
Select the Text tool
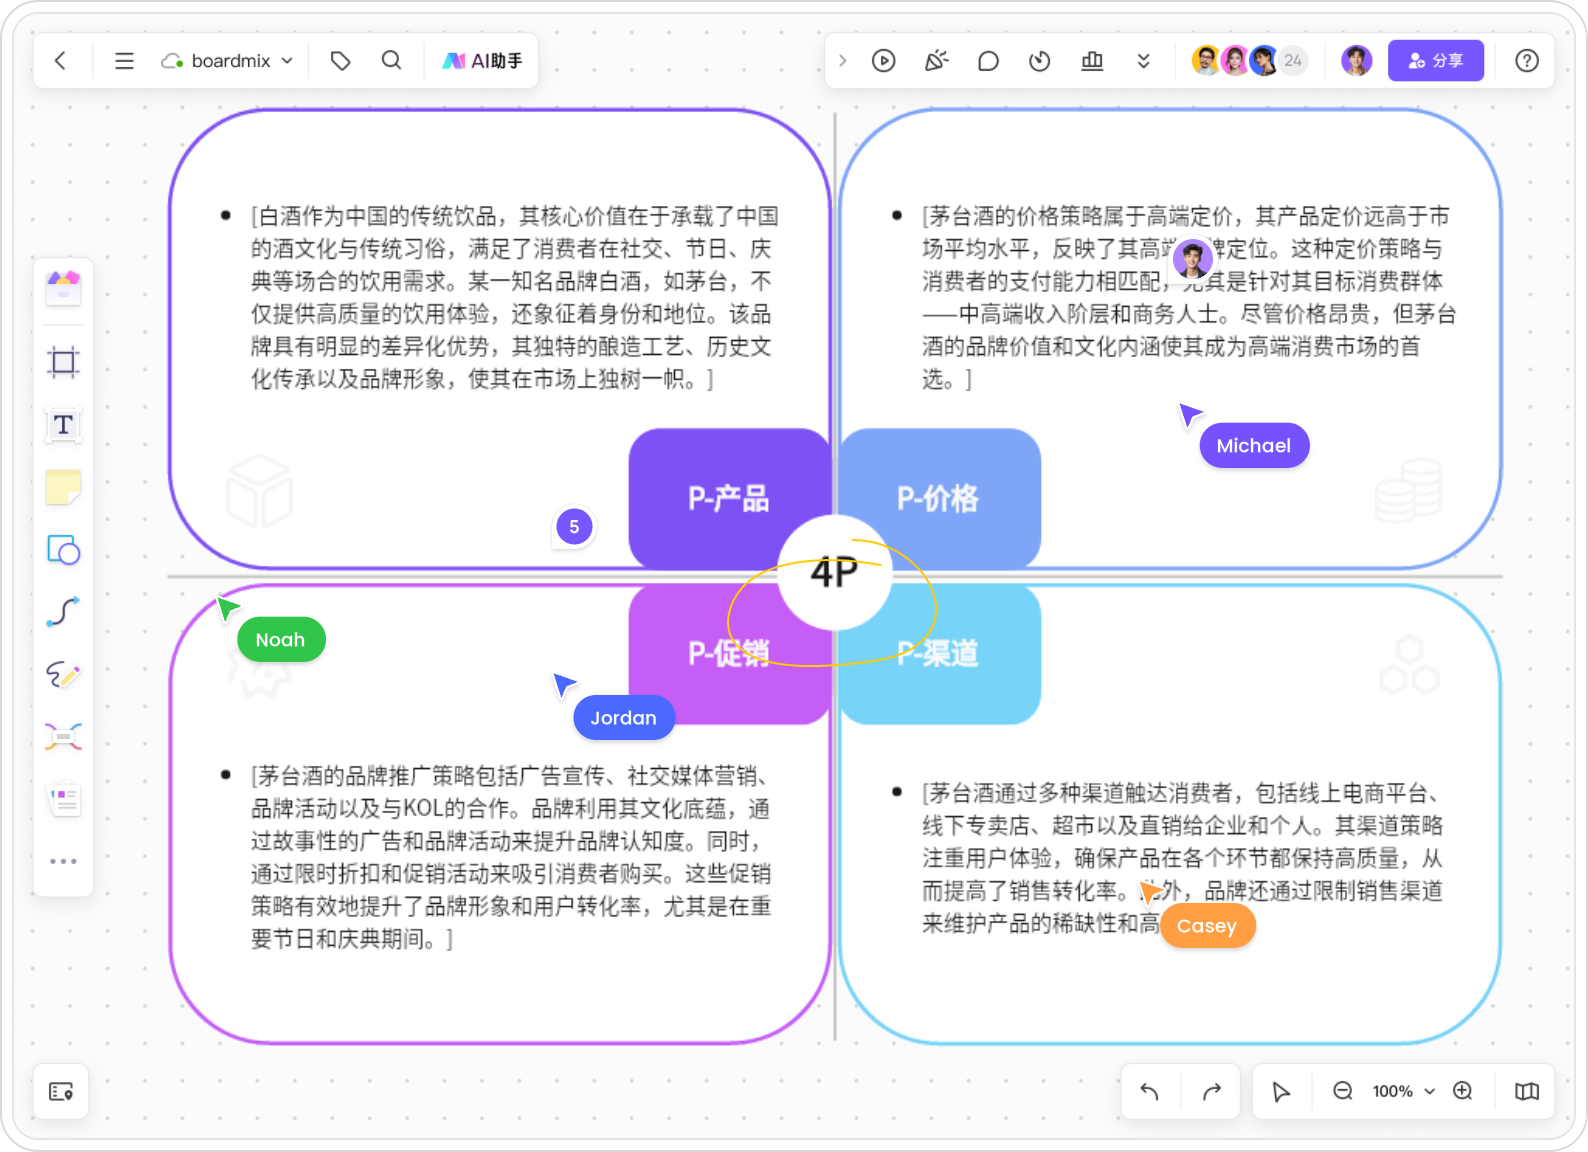63,425
